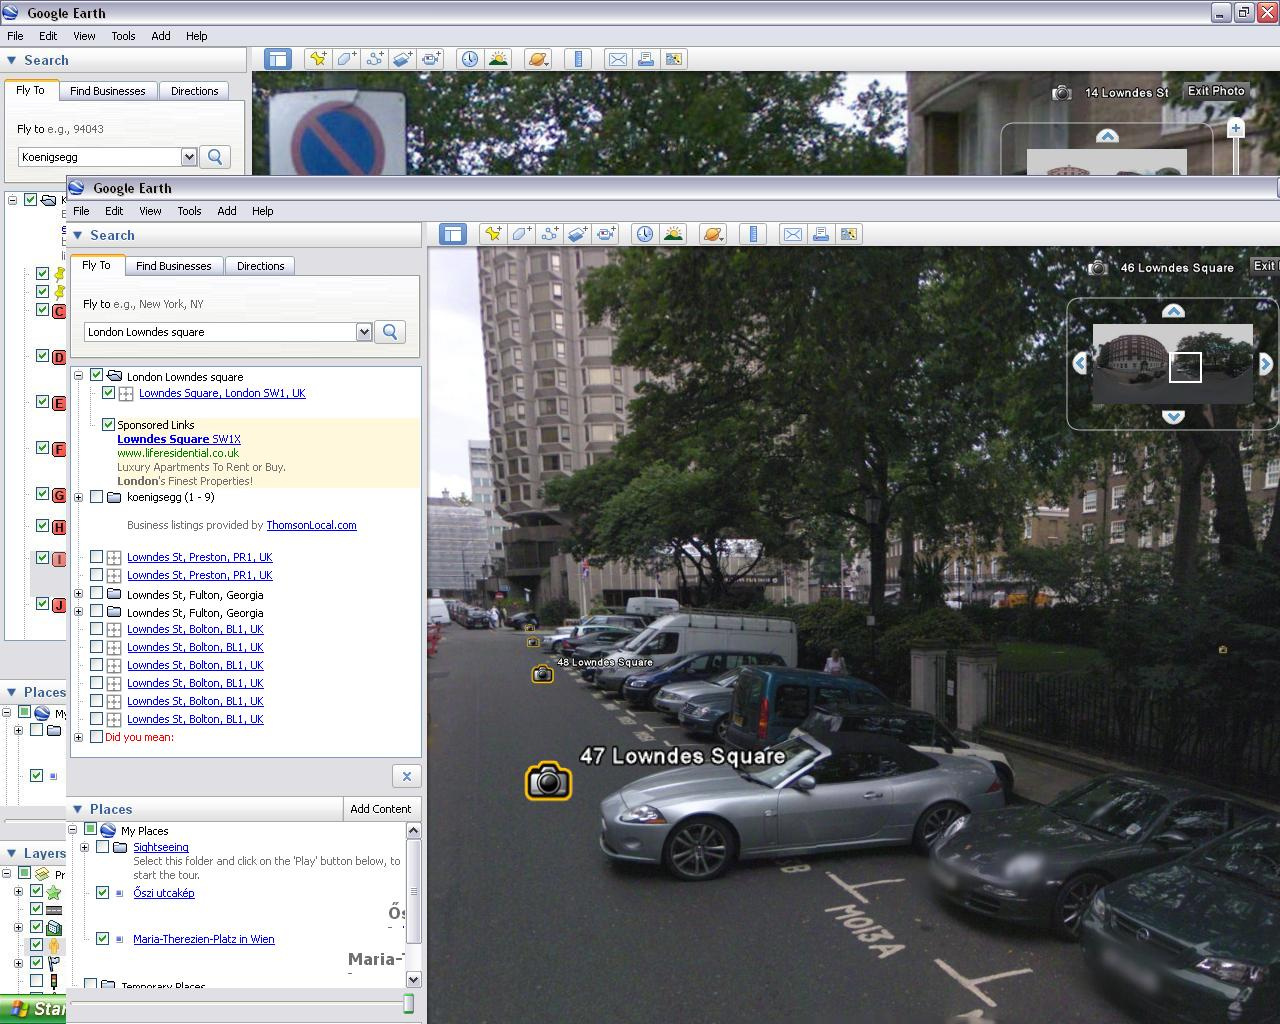Clear search results with the X button
The image size is (1280, 1024).
point(406,776)
